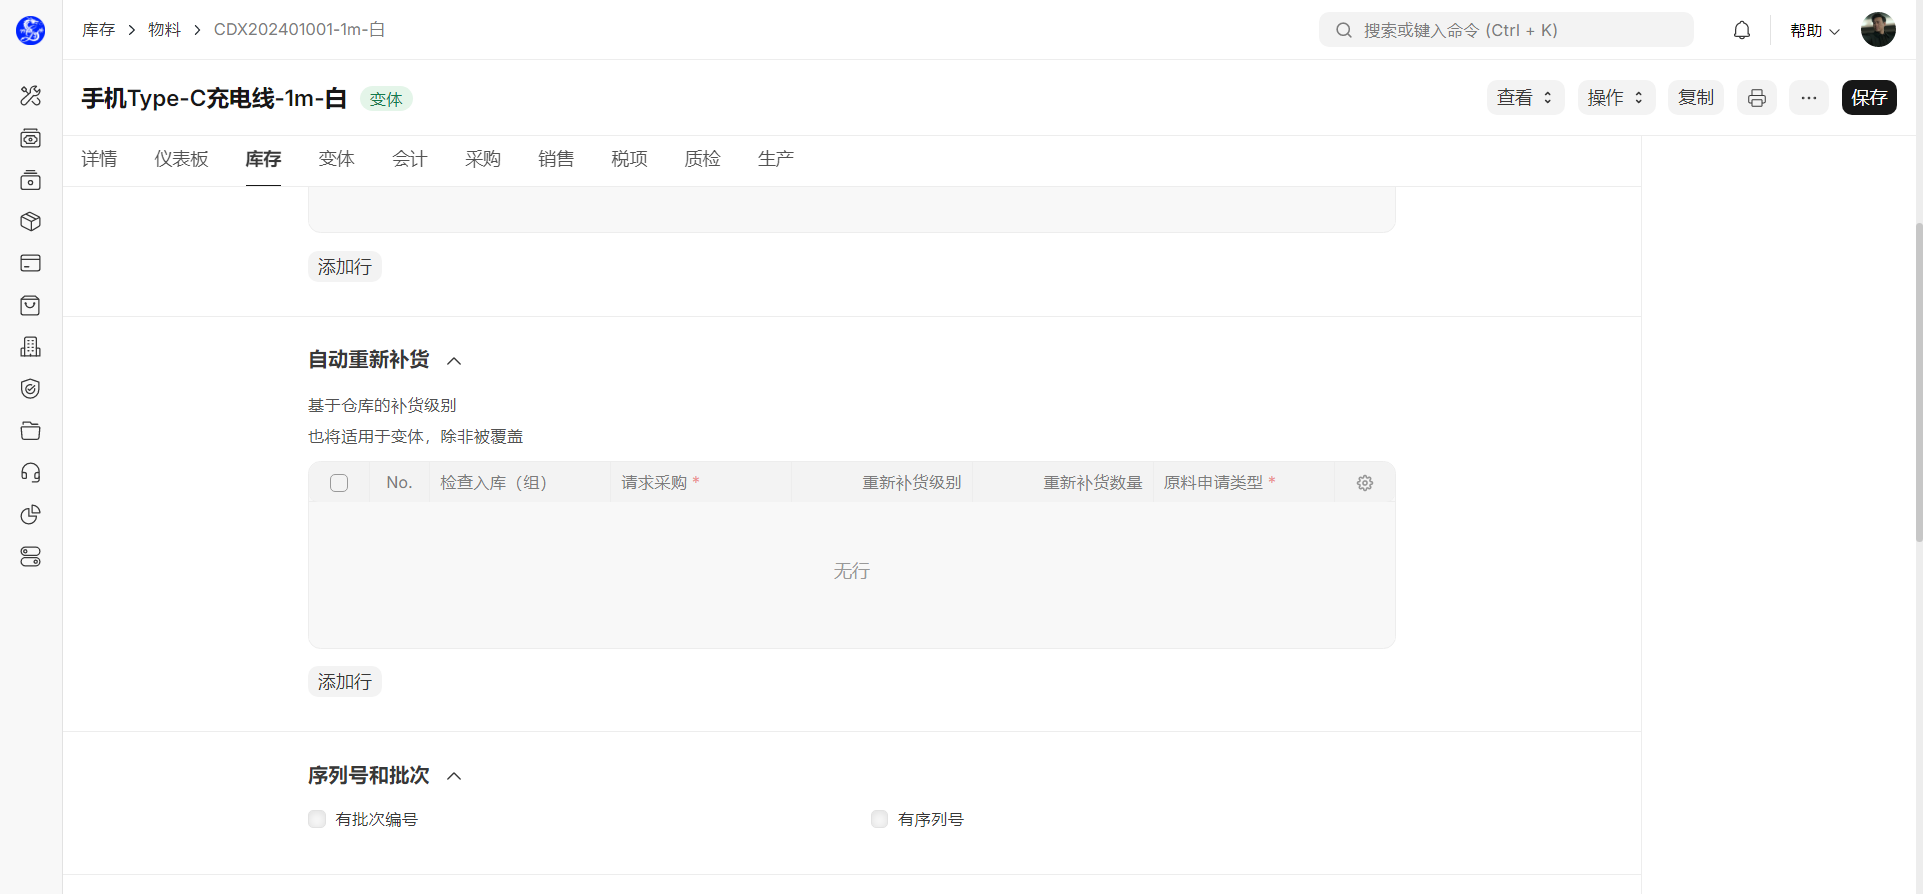This screenshot has height=894, width=1923.
Task: Click CDX202401001-1m-白 breadcrumb
Action: point(299,30)
